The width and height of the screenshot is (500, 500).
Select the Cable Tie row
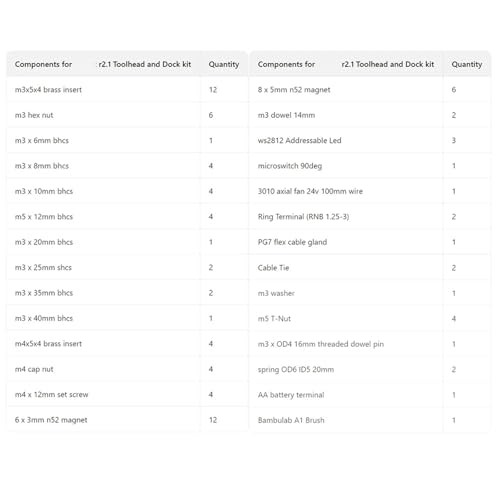tap(370, 268)
